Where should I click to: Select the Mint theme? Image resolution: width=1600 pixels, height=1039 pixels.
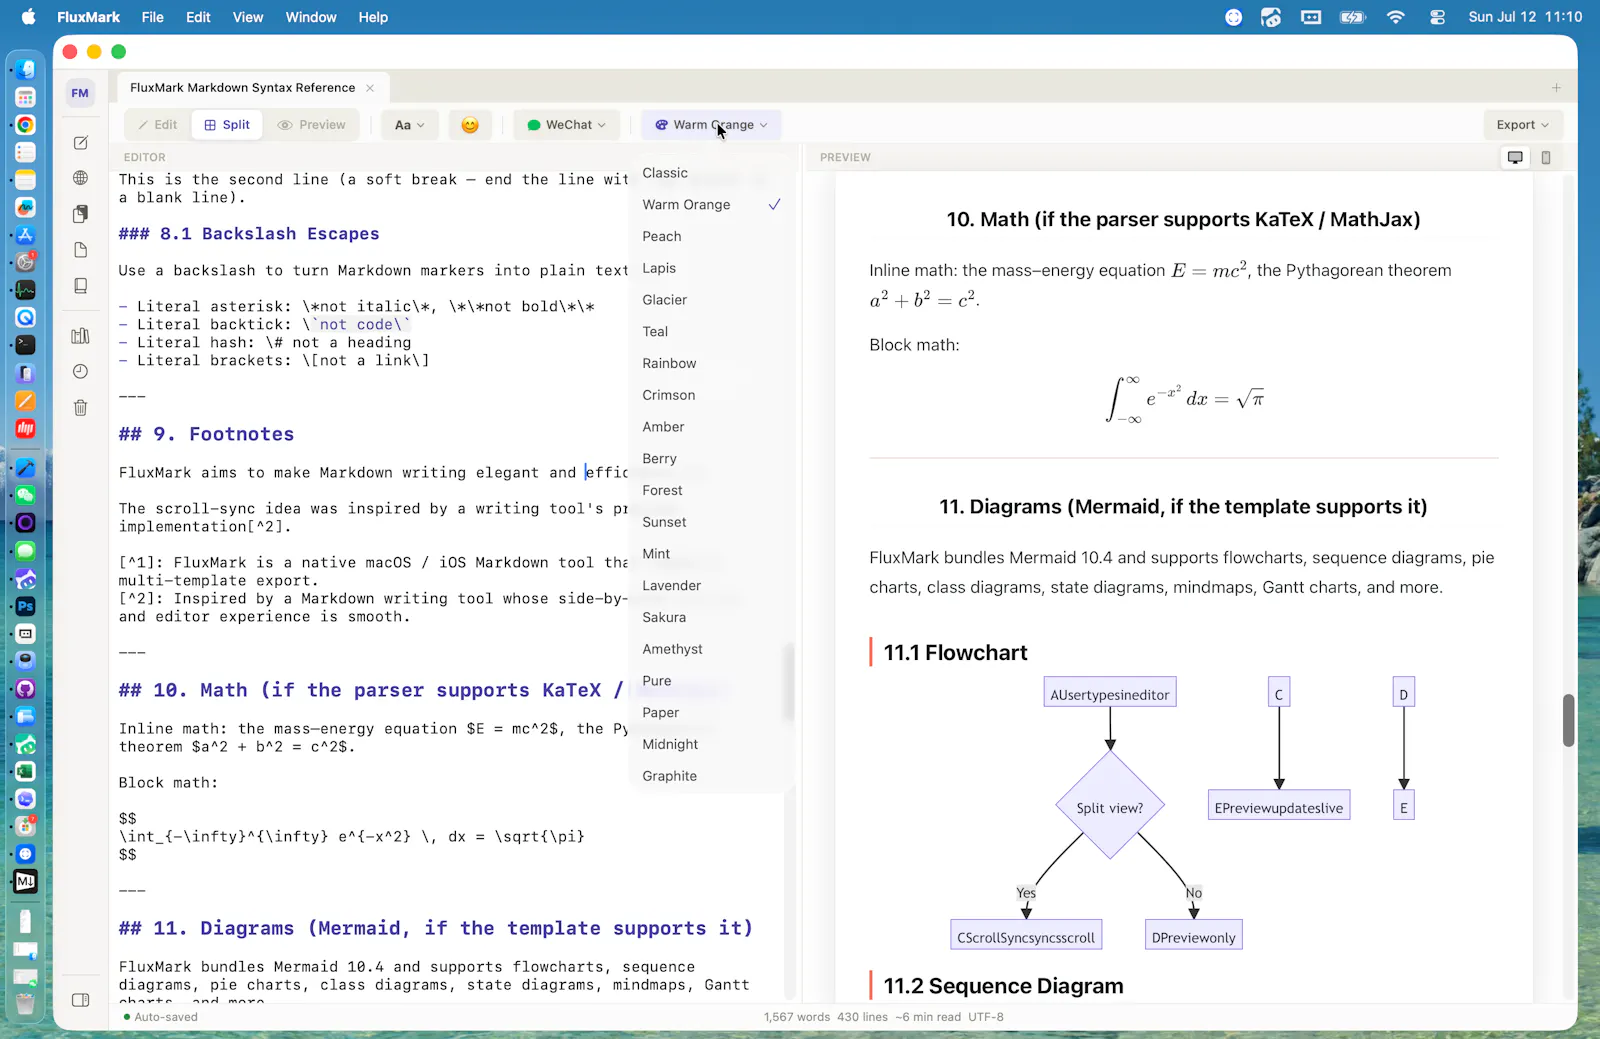pyautogui.click(x=712, y=554)
